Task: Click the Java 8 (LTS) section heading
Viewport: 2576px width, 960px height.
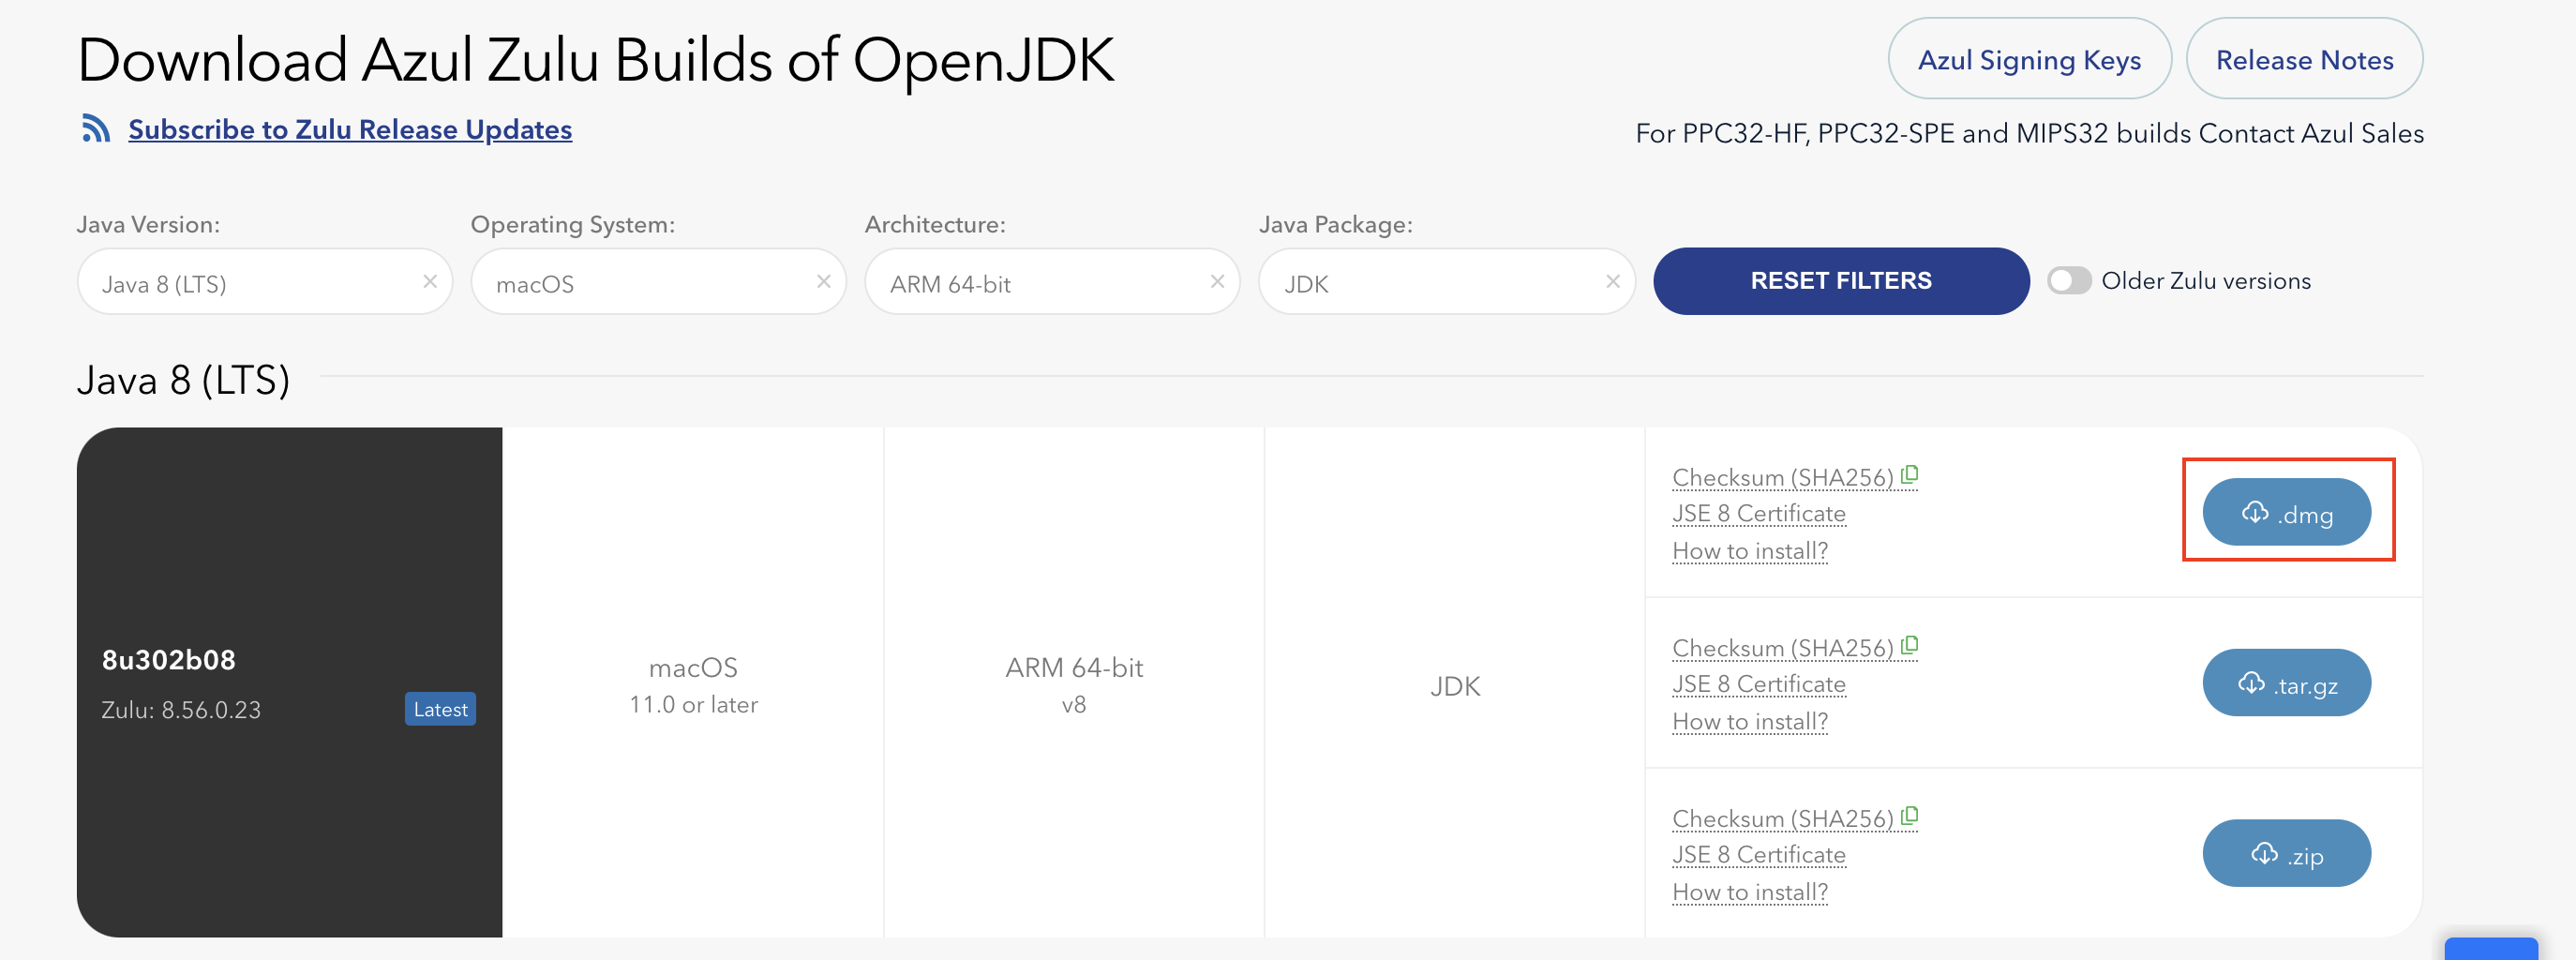Action: pos(184,380)
